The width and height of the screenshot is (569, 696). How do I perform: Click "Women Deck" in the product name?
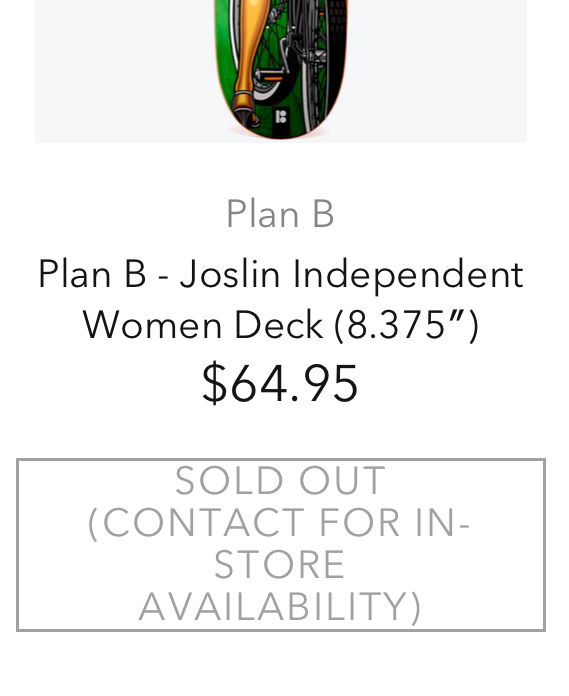(x=203, y=325)
